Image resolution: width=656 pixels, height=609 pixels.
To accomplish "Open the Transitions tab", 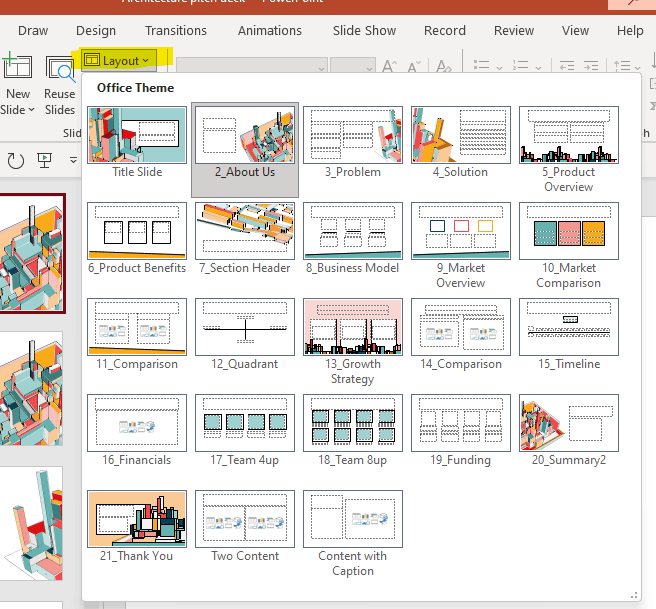I will point(176,31).
